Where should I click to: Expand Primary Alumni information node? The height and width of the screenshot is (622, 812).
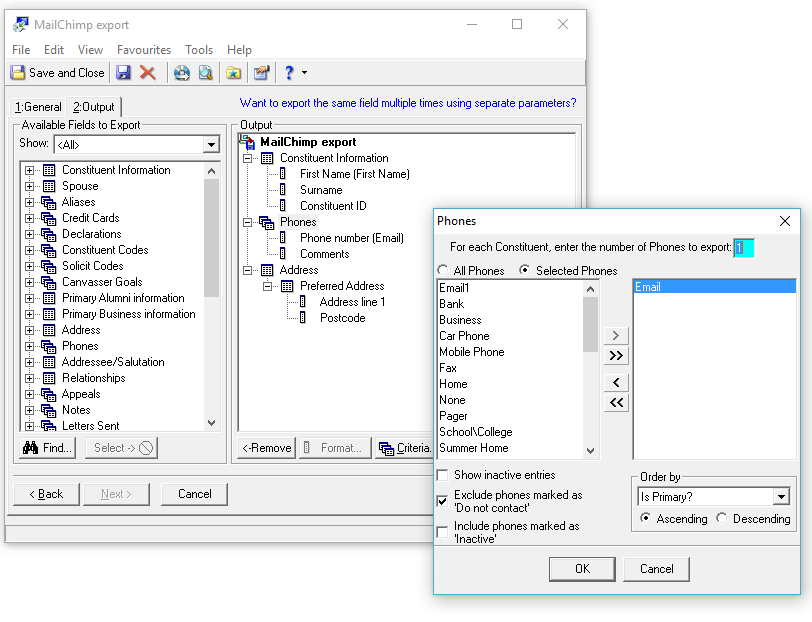(x=30, y=298)
